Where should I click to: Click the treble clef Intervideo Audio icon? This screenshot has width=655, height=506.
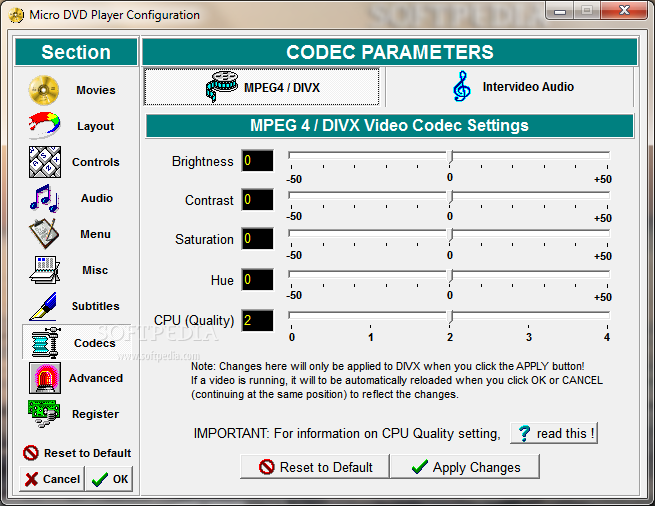(462, 86)
